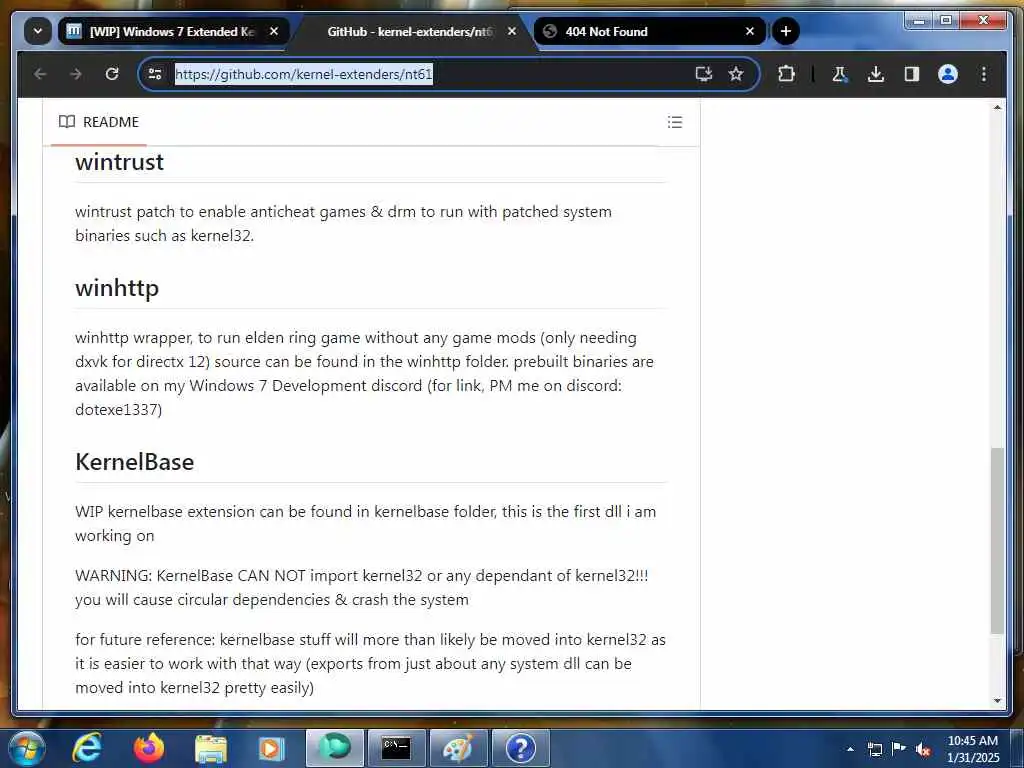Click the winhttp heading

point(117,288)
